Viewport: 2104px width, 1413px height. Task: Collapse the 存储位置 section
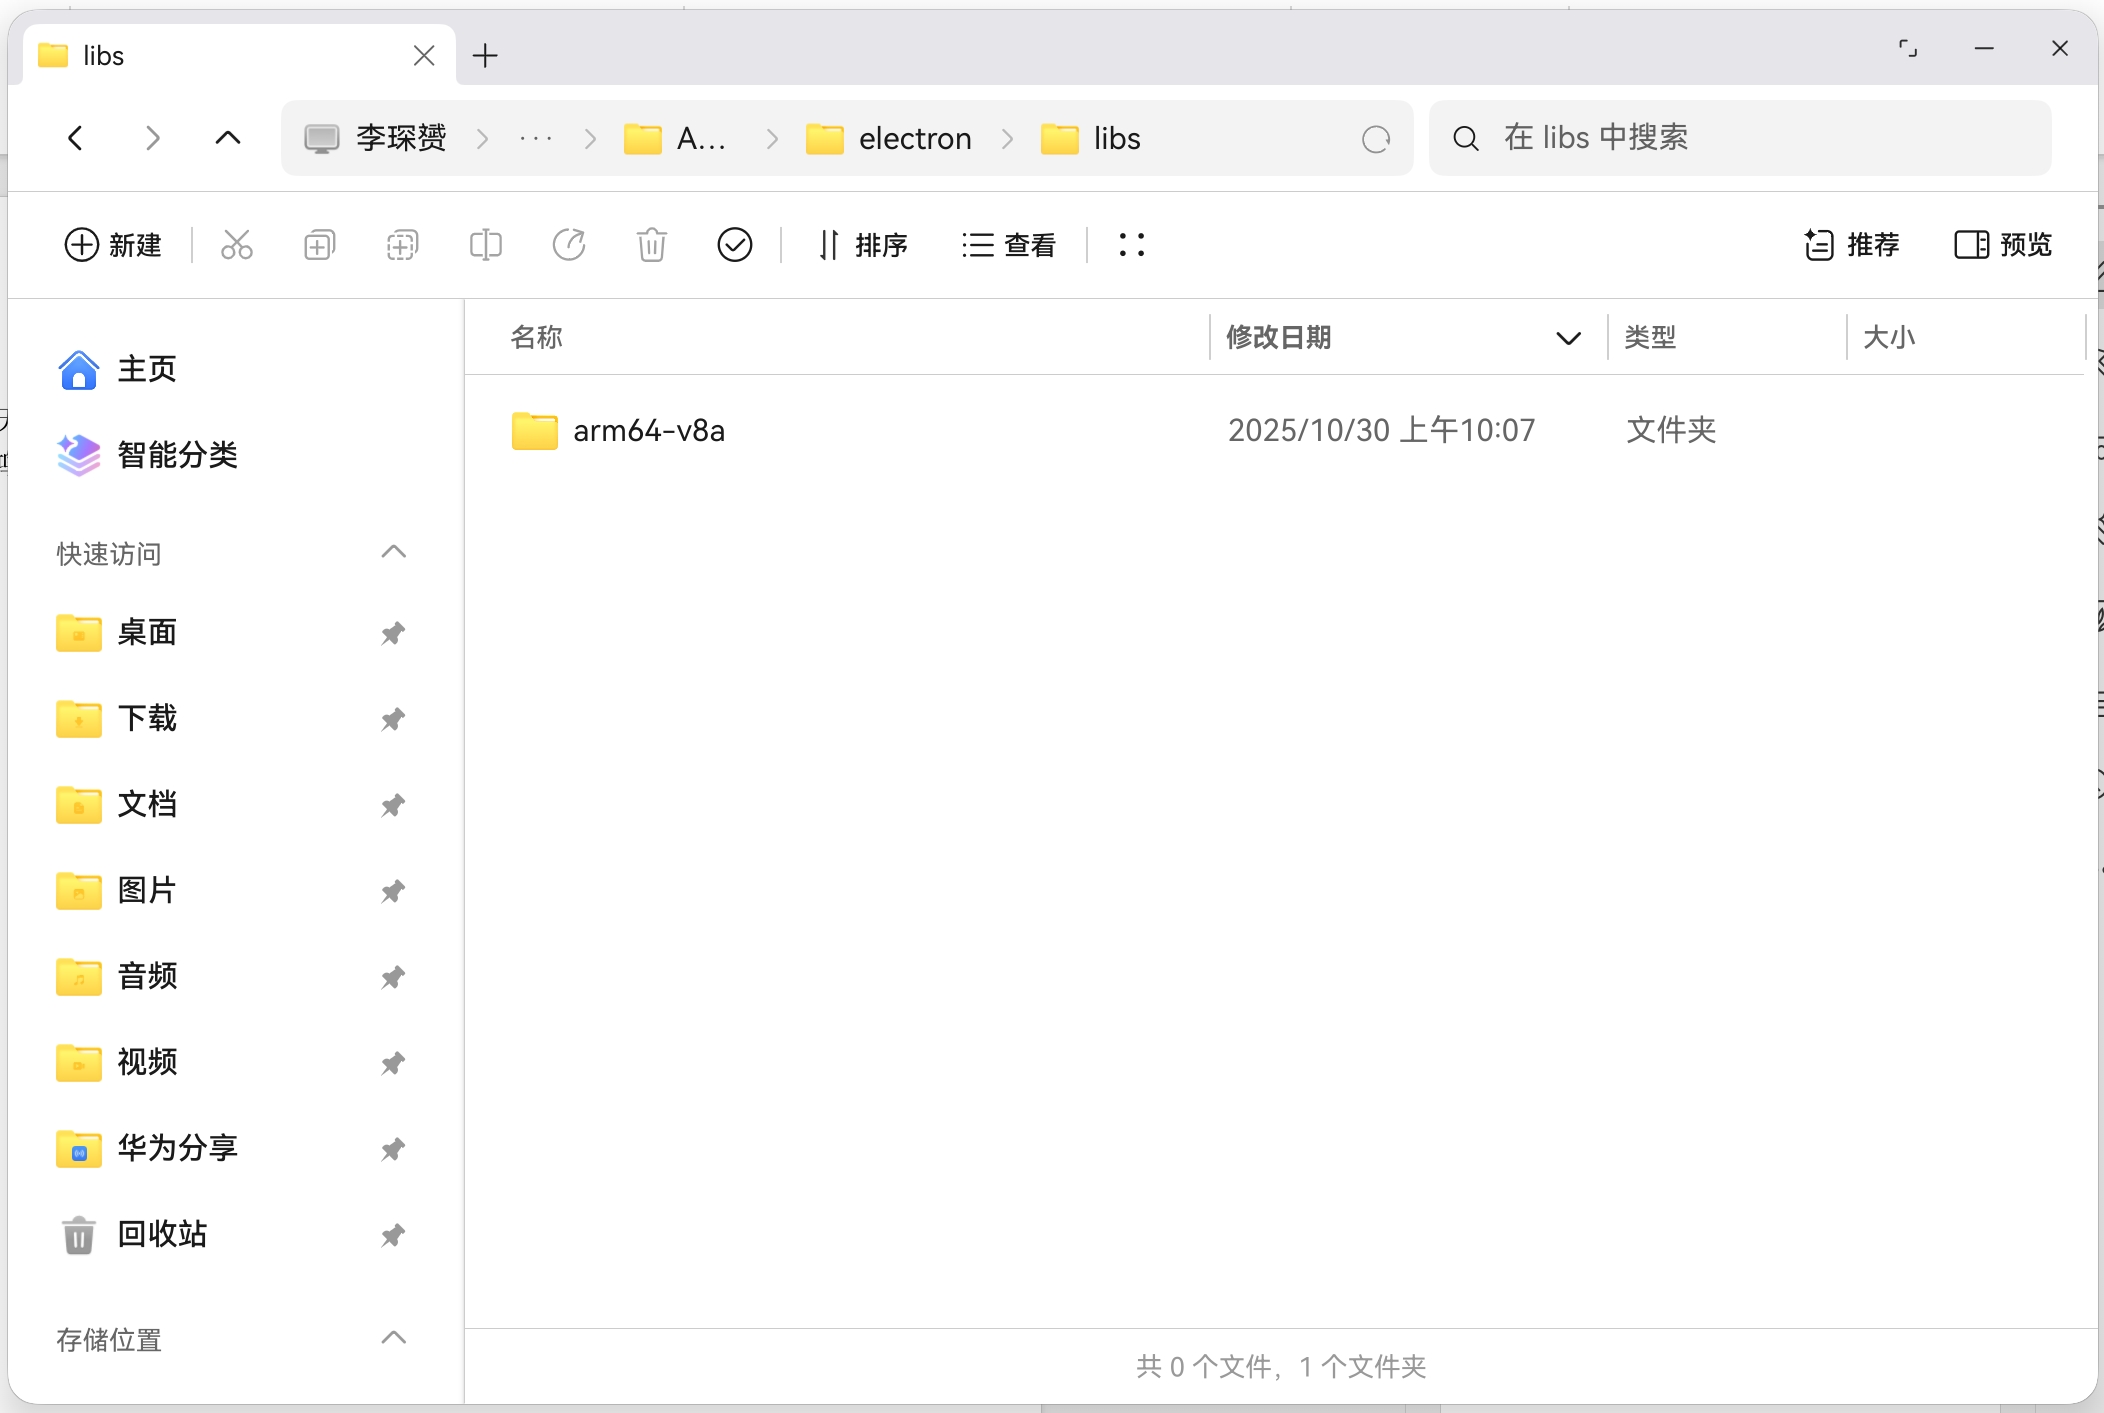tap(394, 1338)
